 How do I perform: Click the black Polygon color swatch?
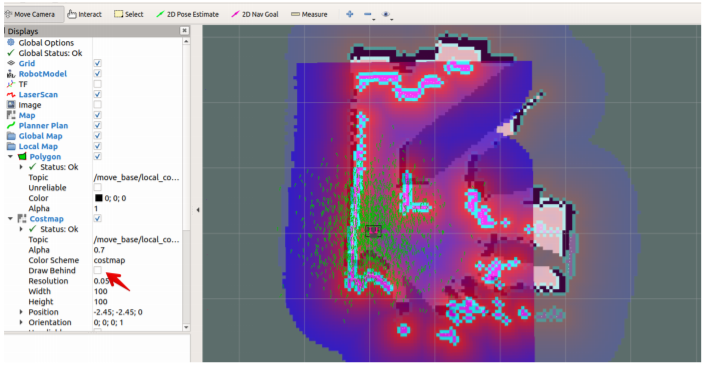(x=99, y=198)
